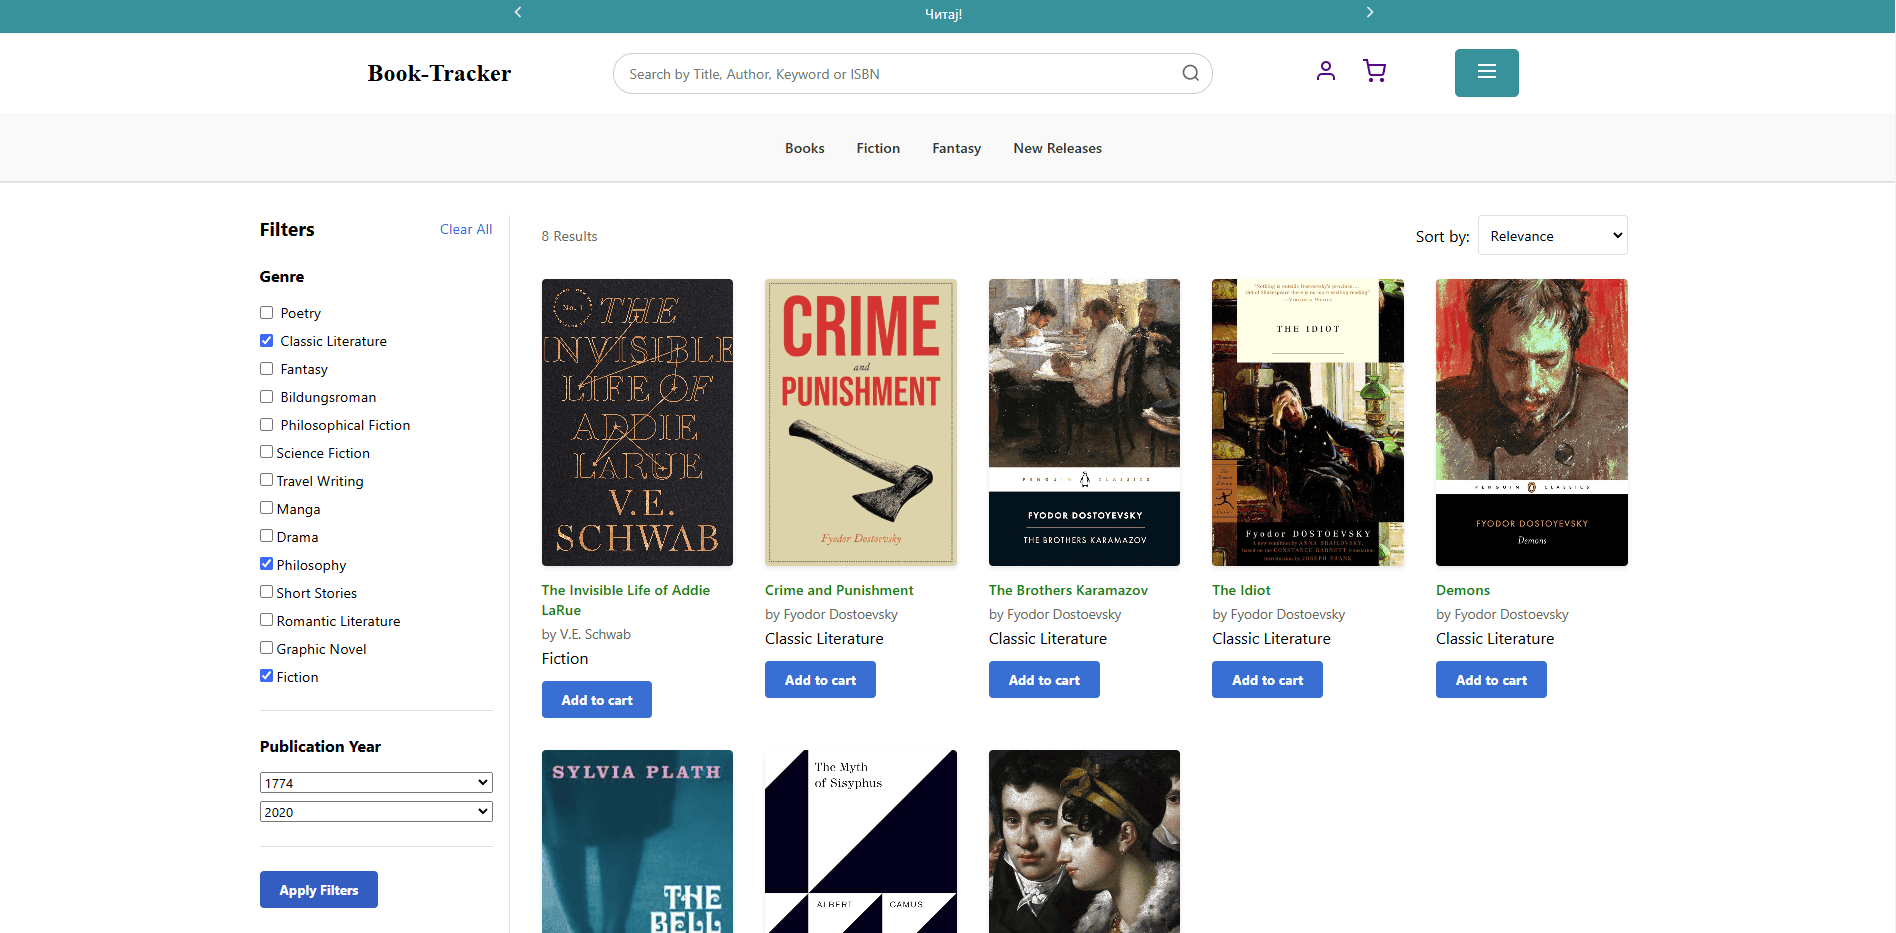1896x933 pixels.
Task: Click the user account icon
Action: coord(1325,71)
